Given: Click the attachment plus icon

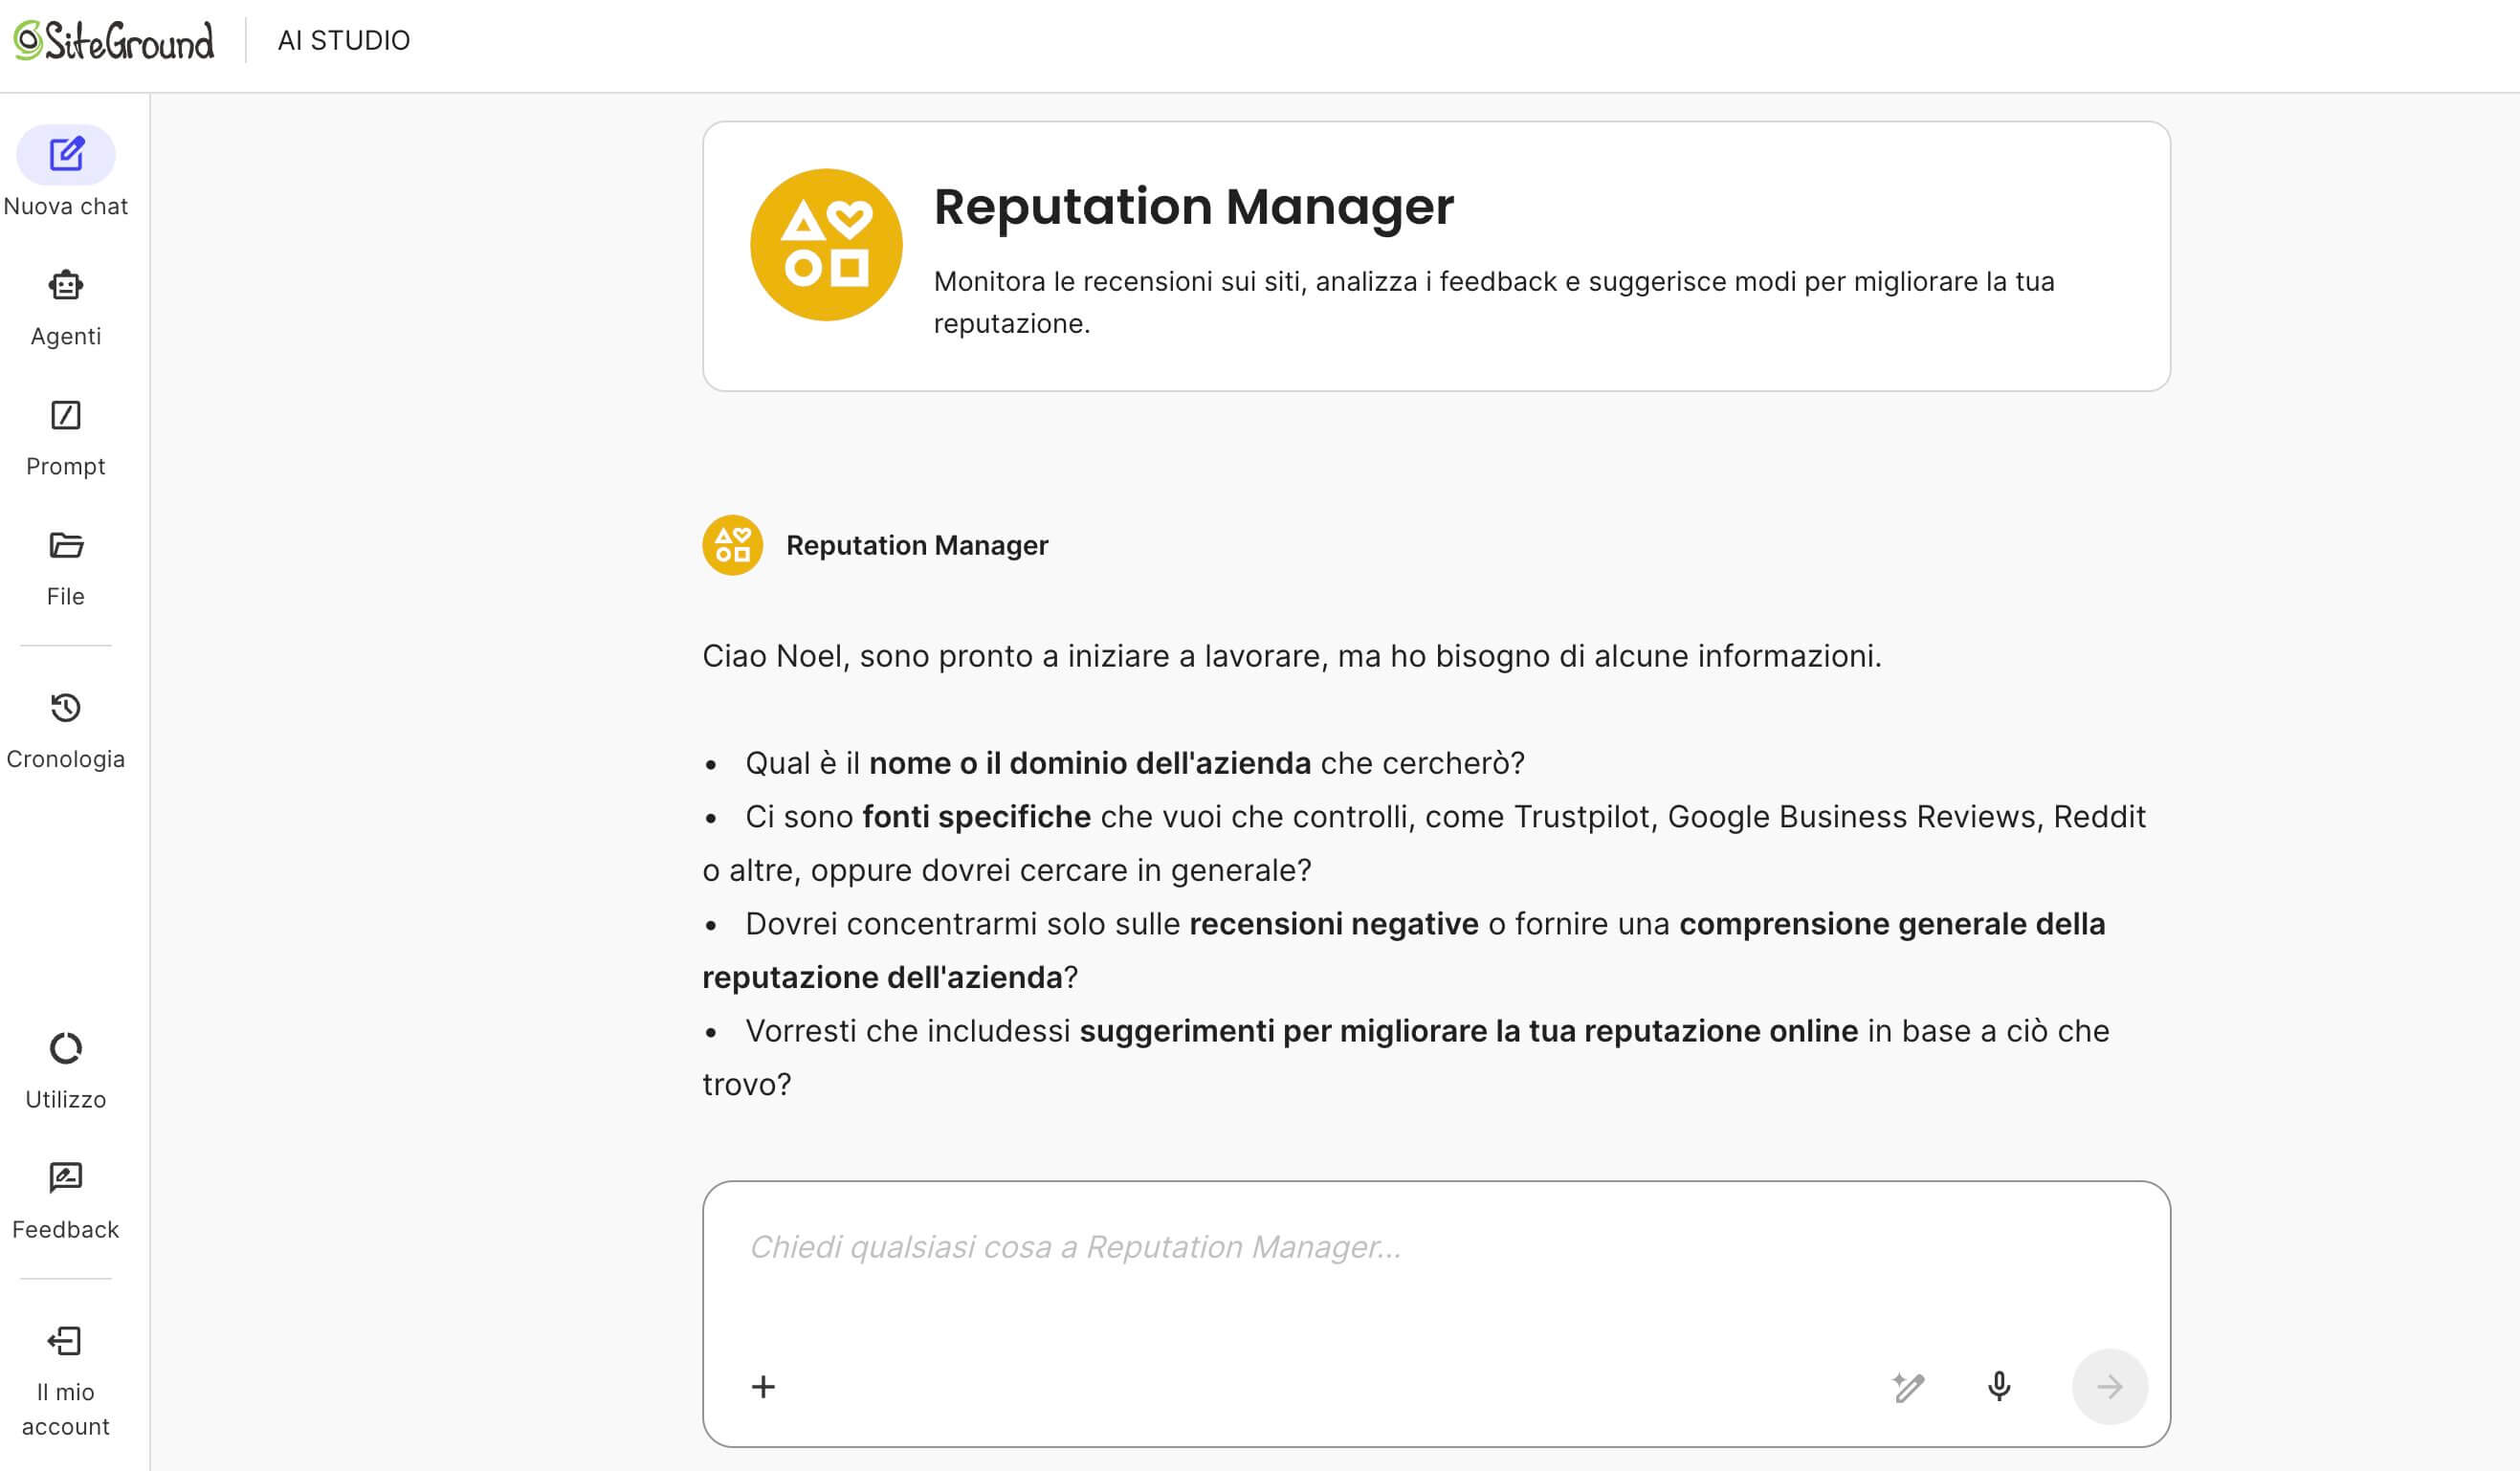Looking at the screenshot, I should (763, 1387).
